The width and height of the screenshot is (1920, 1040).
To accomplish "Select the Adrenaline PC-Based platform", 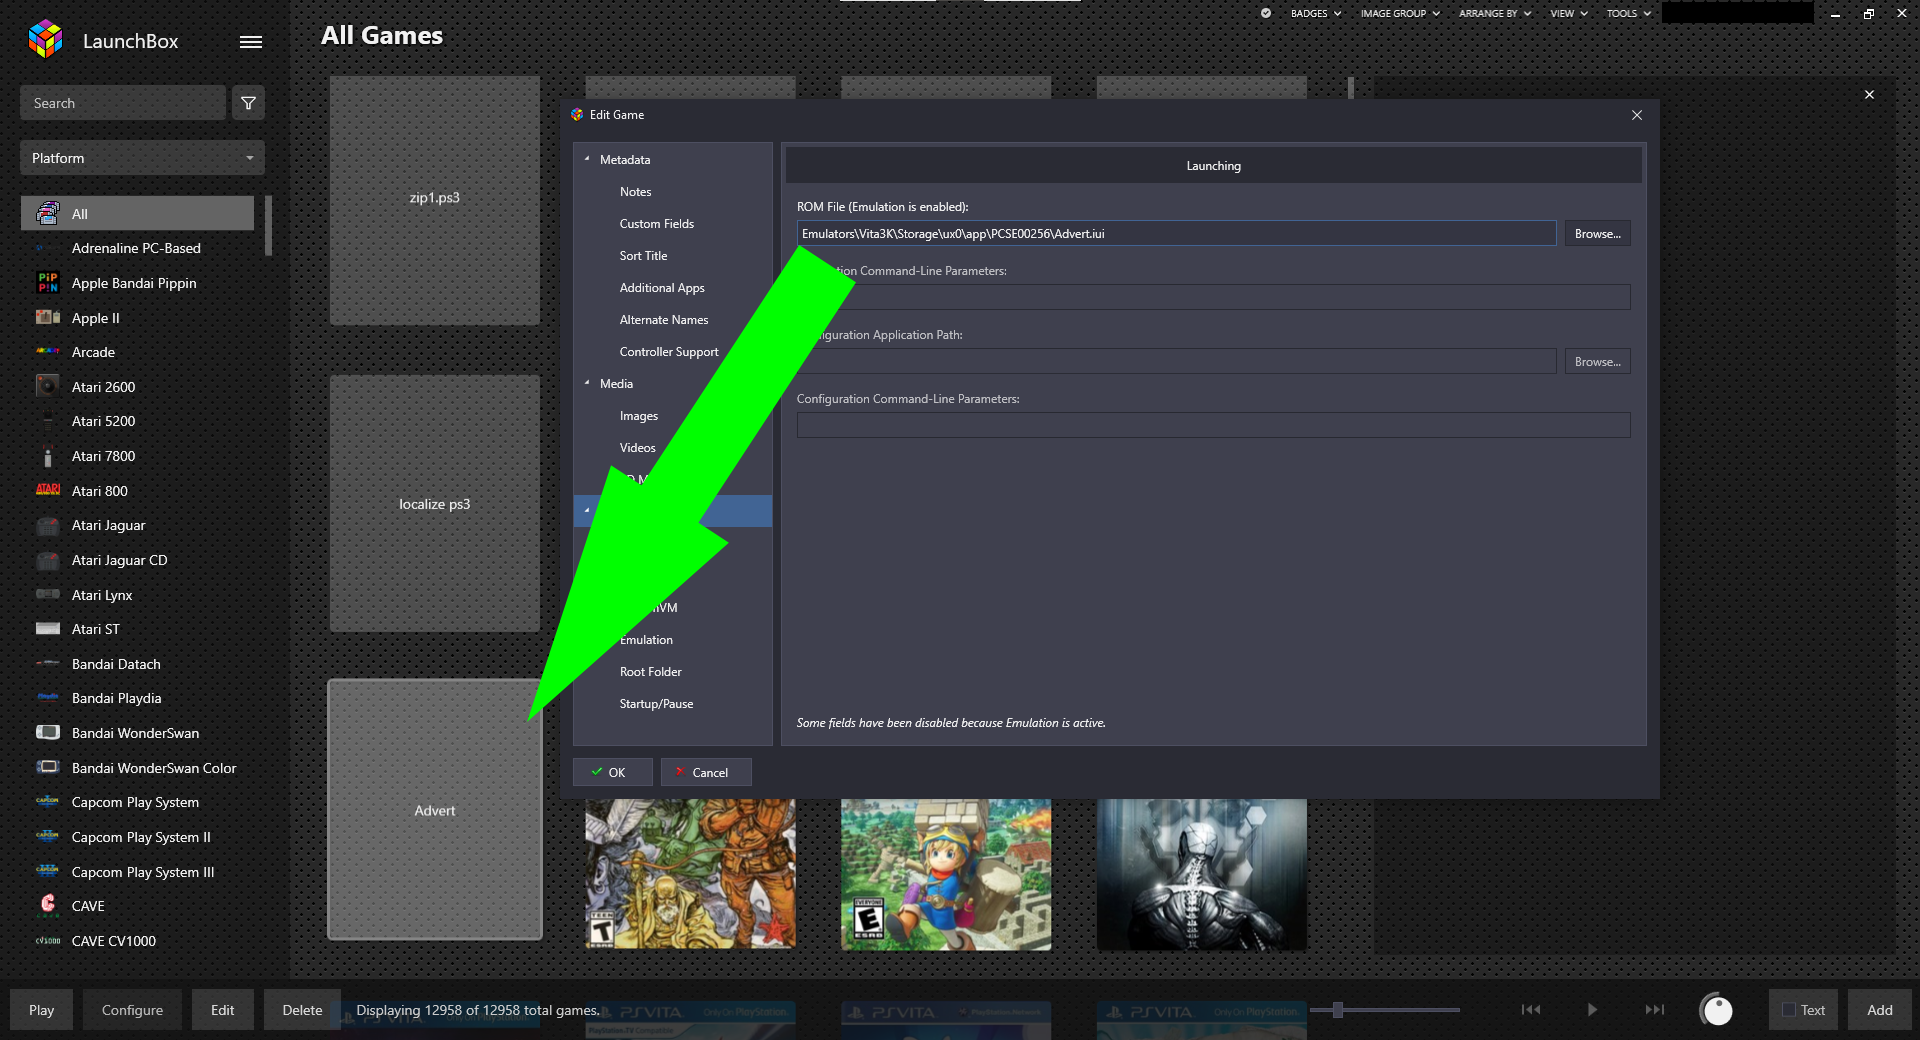I will (137, 248).
